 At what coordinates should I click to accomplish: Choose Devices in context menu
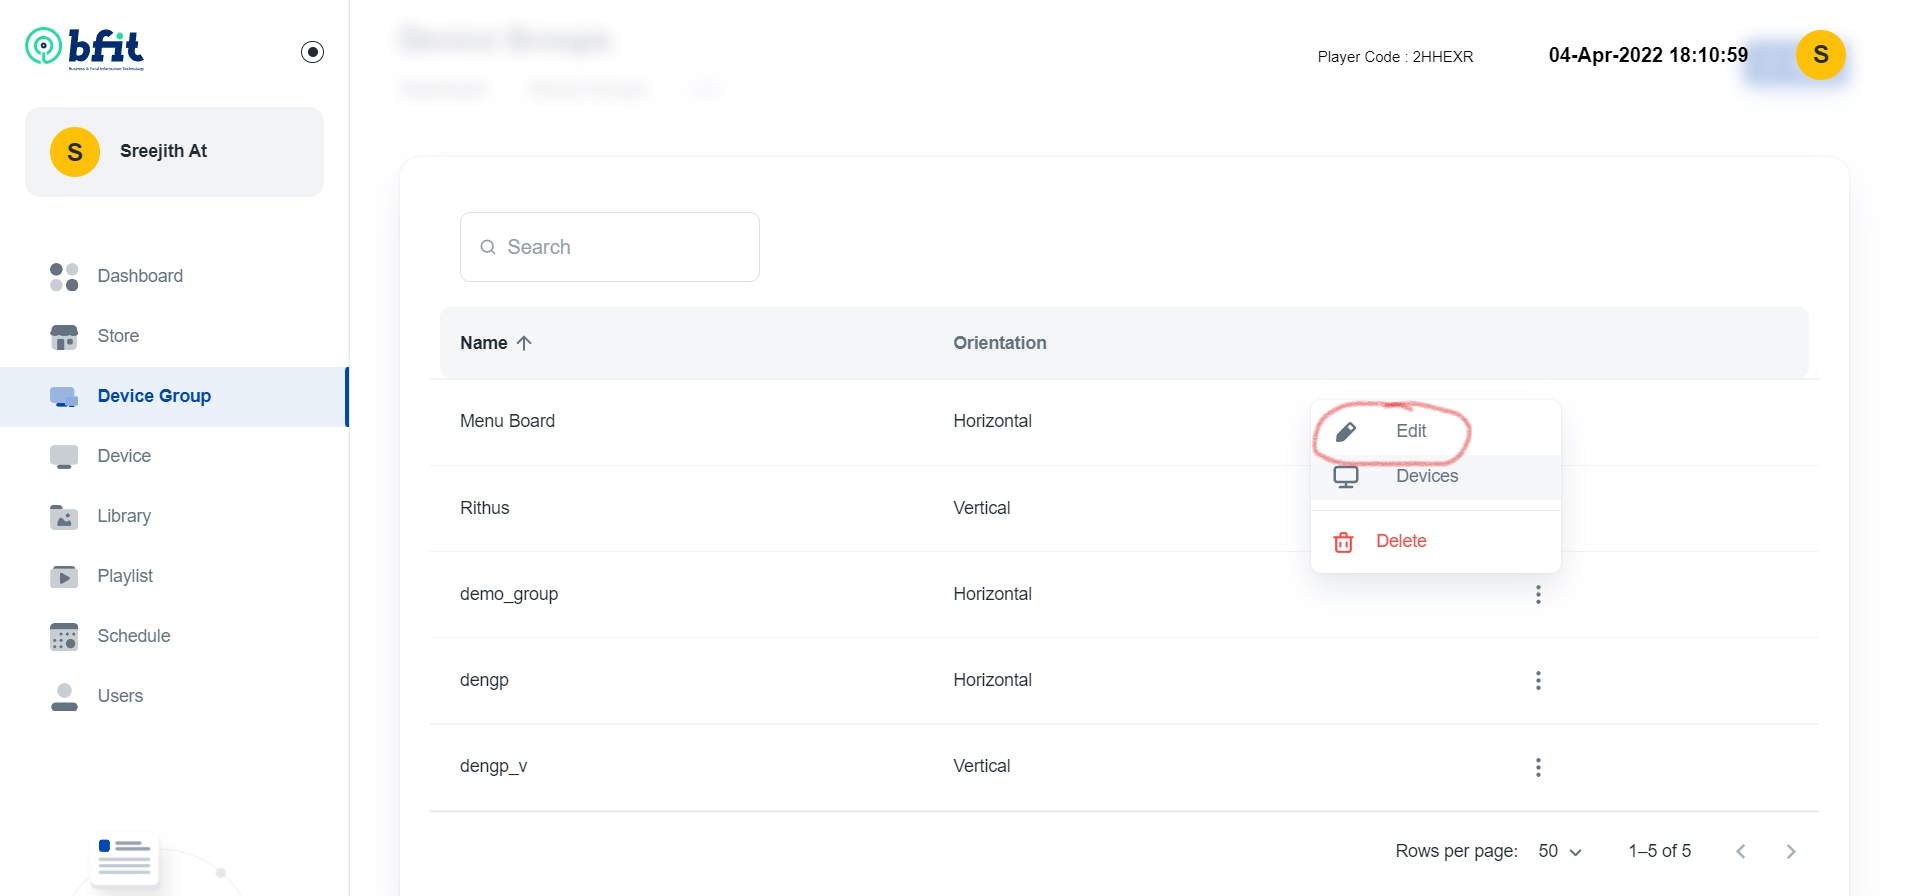[1436, 477]
